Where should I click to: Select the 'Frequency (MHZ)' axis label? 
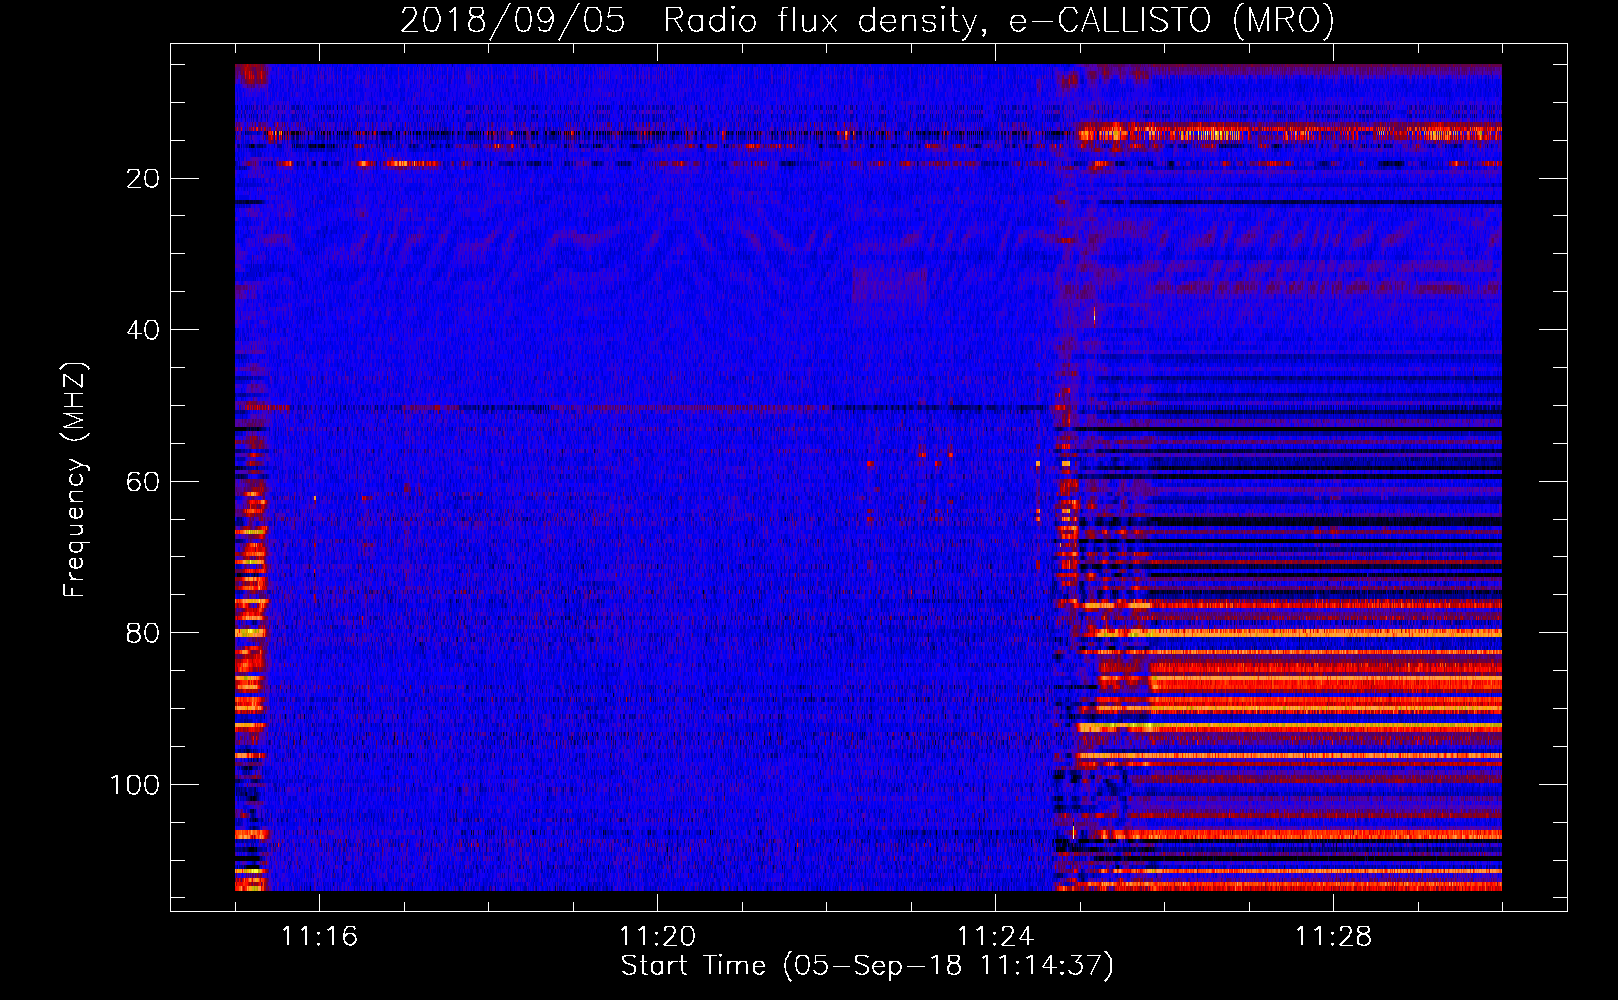coord(75,480)
